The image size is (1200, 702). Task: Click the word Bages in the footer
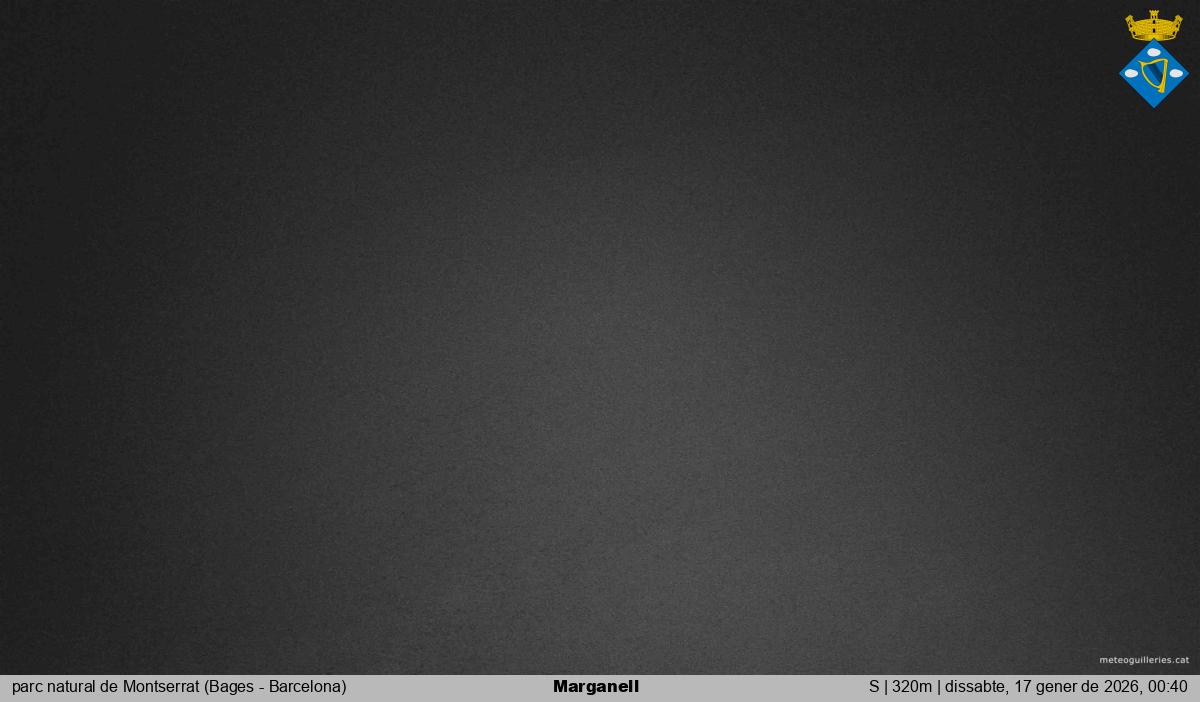[231, 687]
